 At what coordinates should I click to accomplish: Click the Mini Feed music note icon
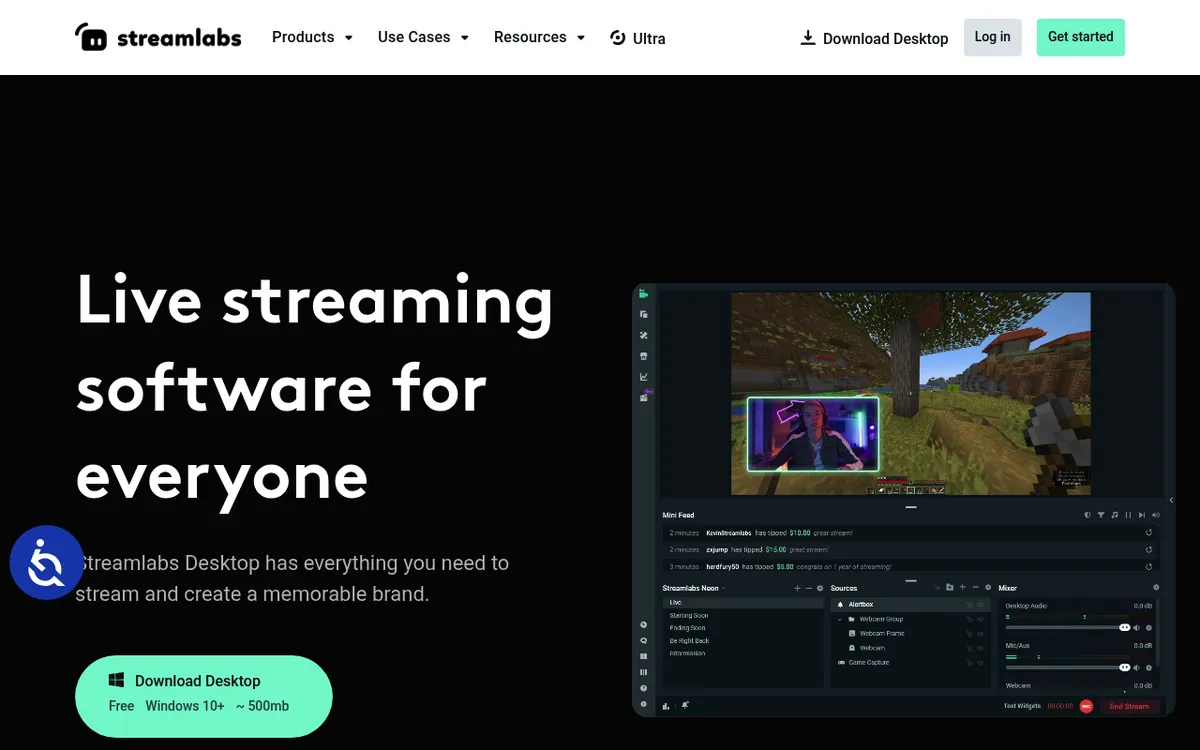(x=1115, y=515)
